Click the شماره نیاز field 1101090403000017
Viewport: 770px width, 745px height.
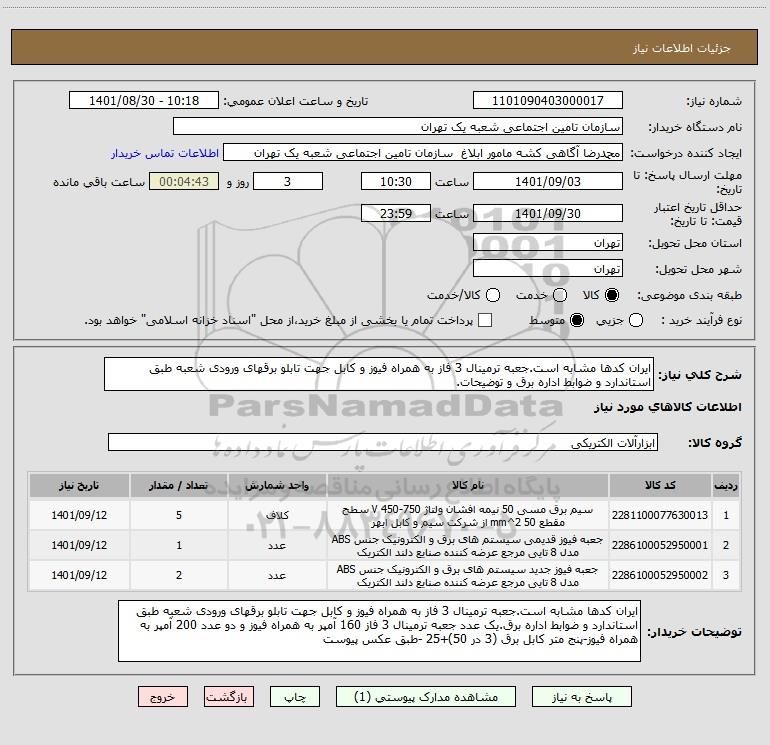click(x=548, y=100)
